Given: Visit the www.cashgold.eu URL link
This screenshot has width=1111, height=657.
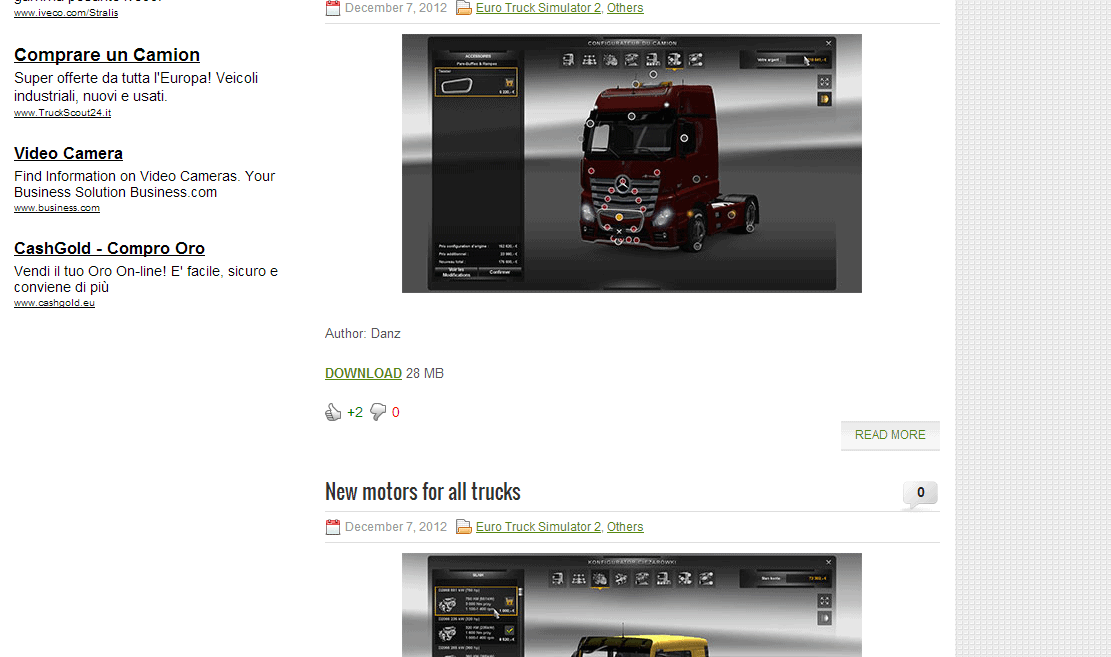Looking at the screenshot, I should [54, 303].
